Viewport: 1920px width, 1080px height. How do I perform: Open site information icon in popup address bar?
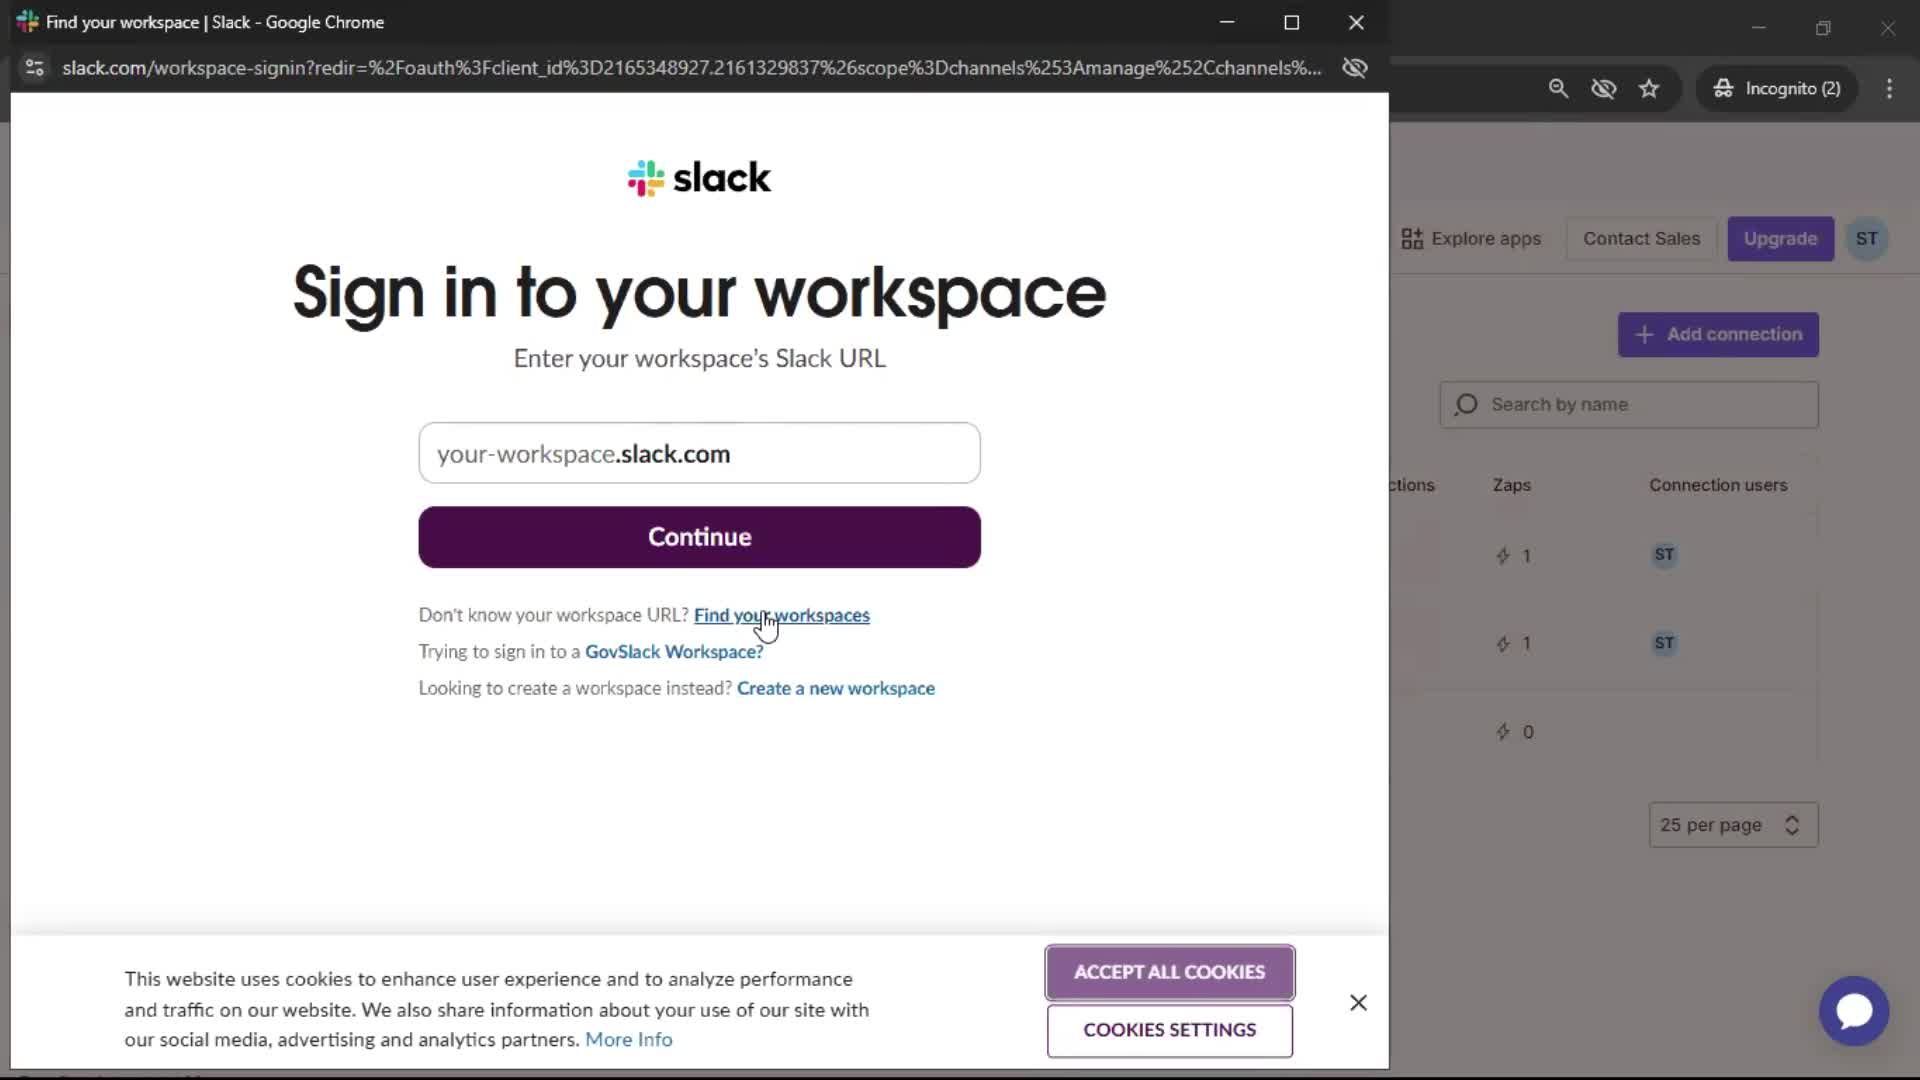tap(35, 68)
